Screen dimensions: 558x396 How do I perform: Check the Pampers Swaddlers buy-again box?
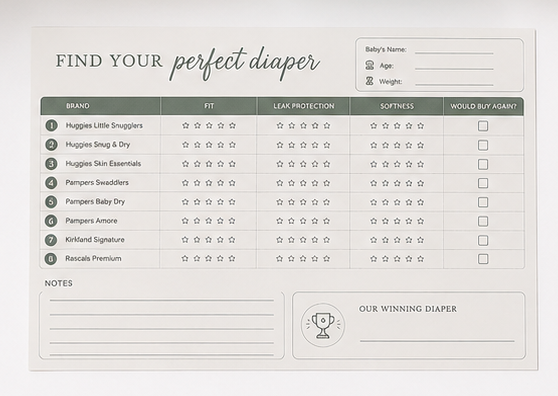[x=483, y=183]
